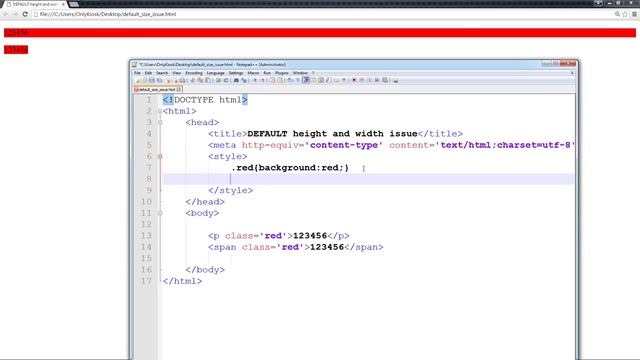The image size is (640, 360).
Task: Click the Chrome address bar URL
Action: click(108, 14)
